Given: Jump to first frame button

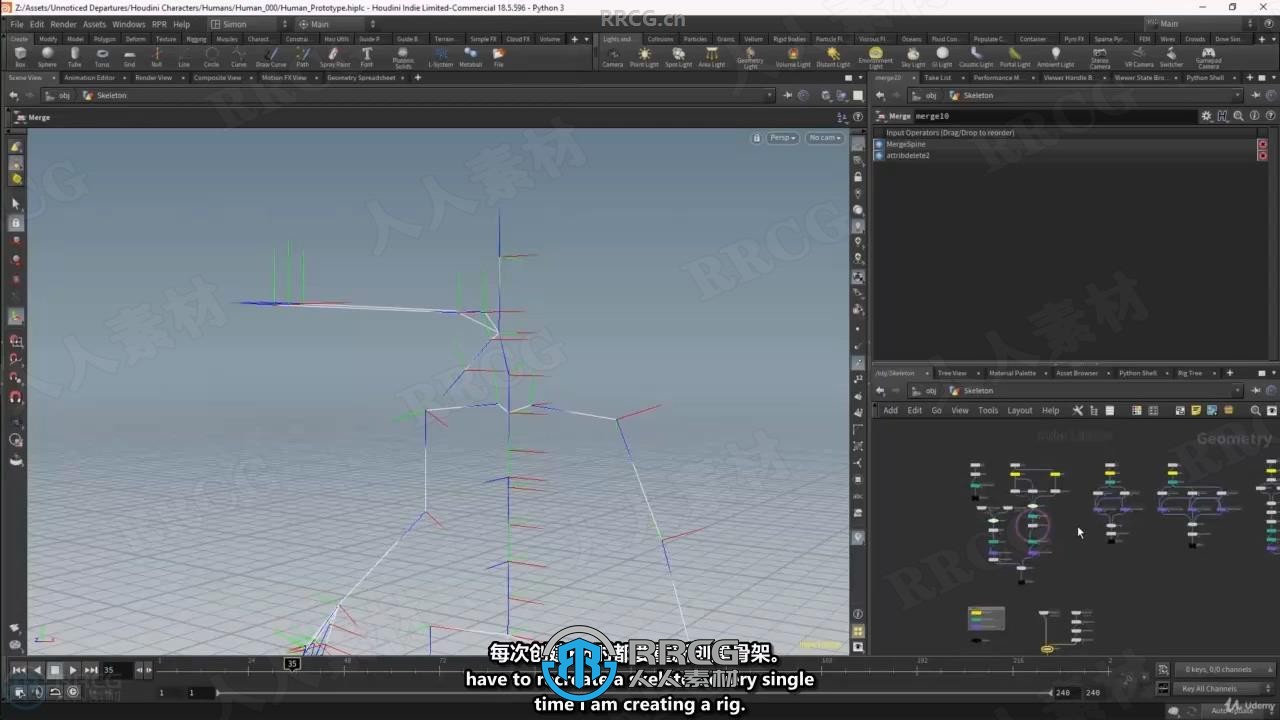Looking at the screenshot, I should coord(18,670).
